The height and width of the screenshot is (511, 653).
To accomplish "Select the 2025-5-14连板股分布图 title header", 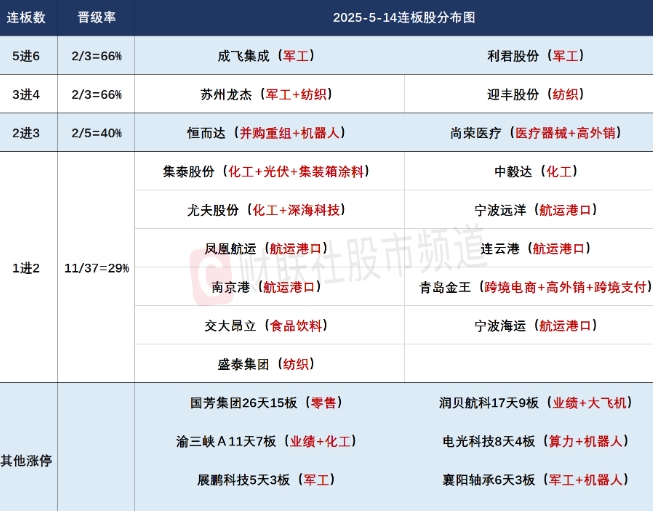I will point(404,17).
